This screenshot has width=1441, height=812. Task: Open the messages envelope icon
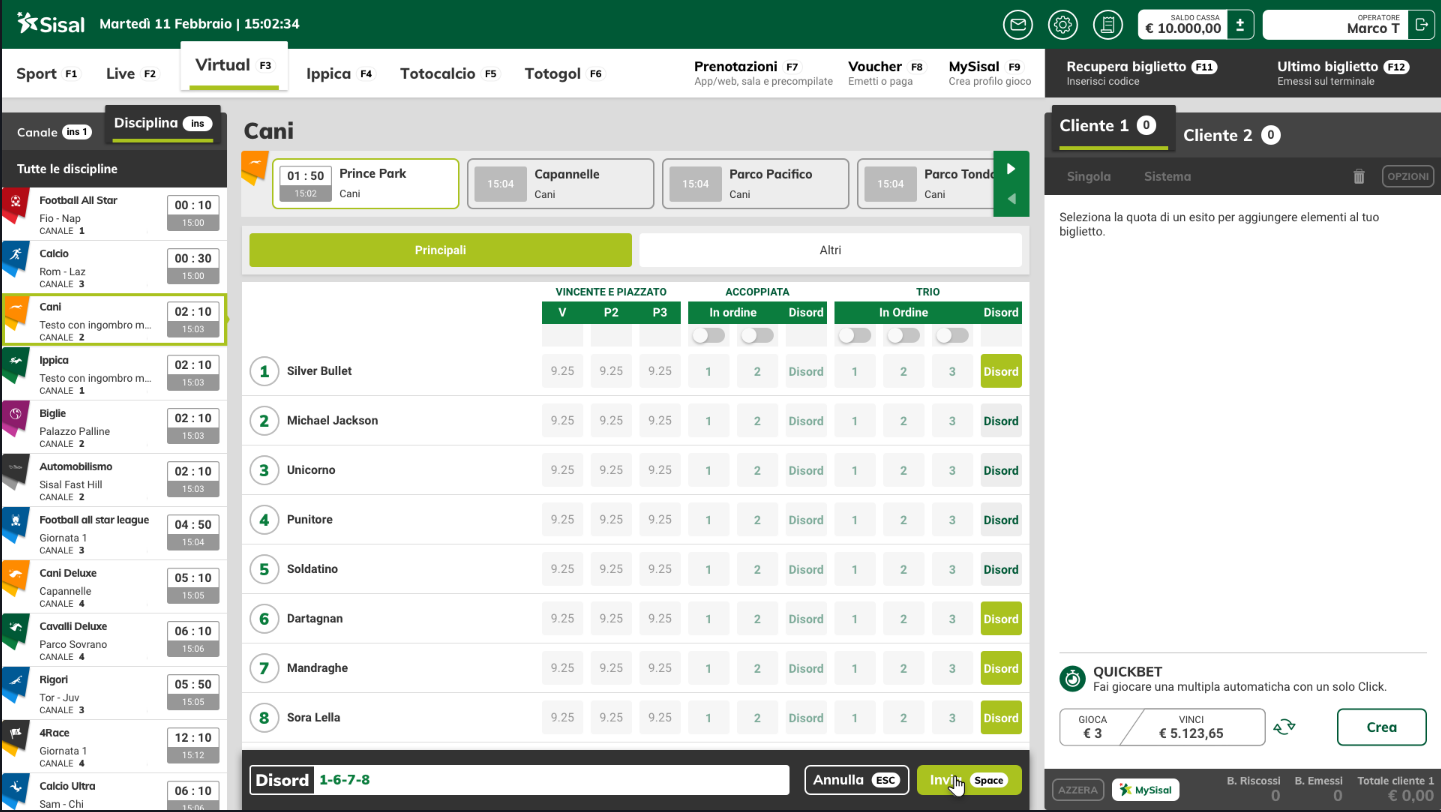pyautogui.click(x=1019, y=25)
